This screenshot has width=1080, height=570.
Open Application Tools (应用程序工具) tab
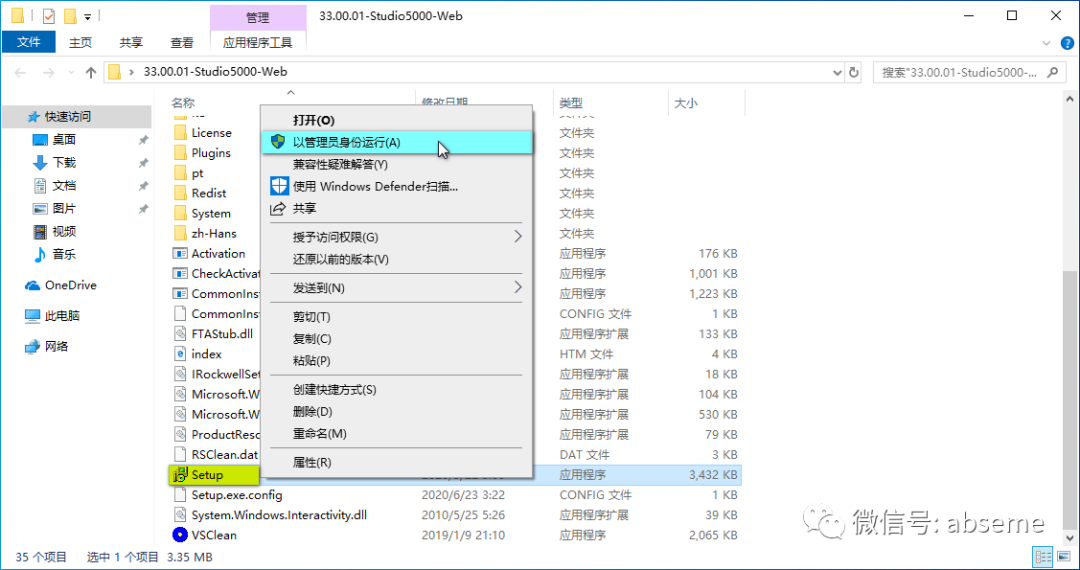pyautogui.click(x=258, y=42)
